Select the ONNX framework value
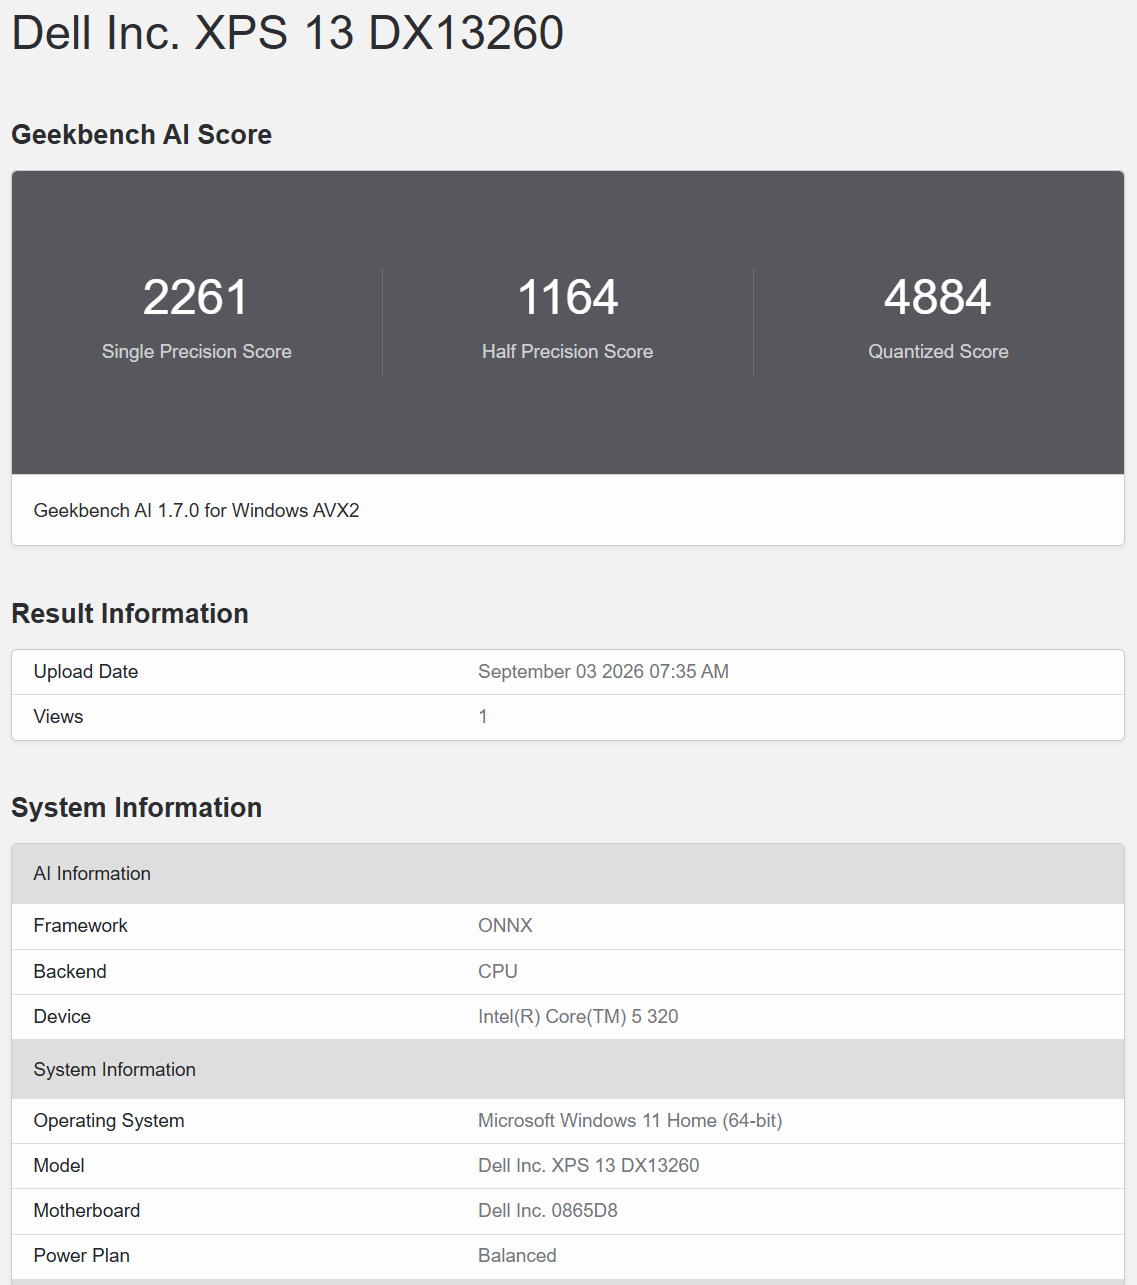Screen dimensions: 1137x1285 (506, 926)
